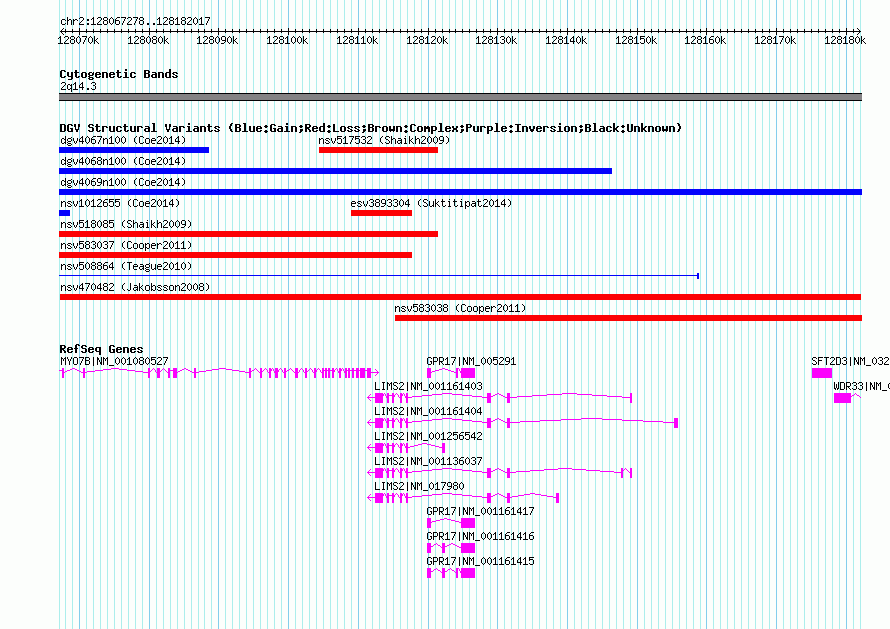Click the nsv1012655 (Coe2014) label text
890x629 pixels.
point(120,203)
